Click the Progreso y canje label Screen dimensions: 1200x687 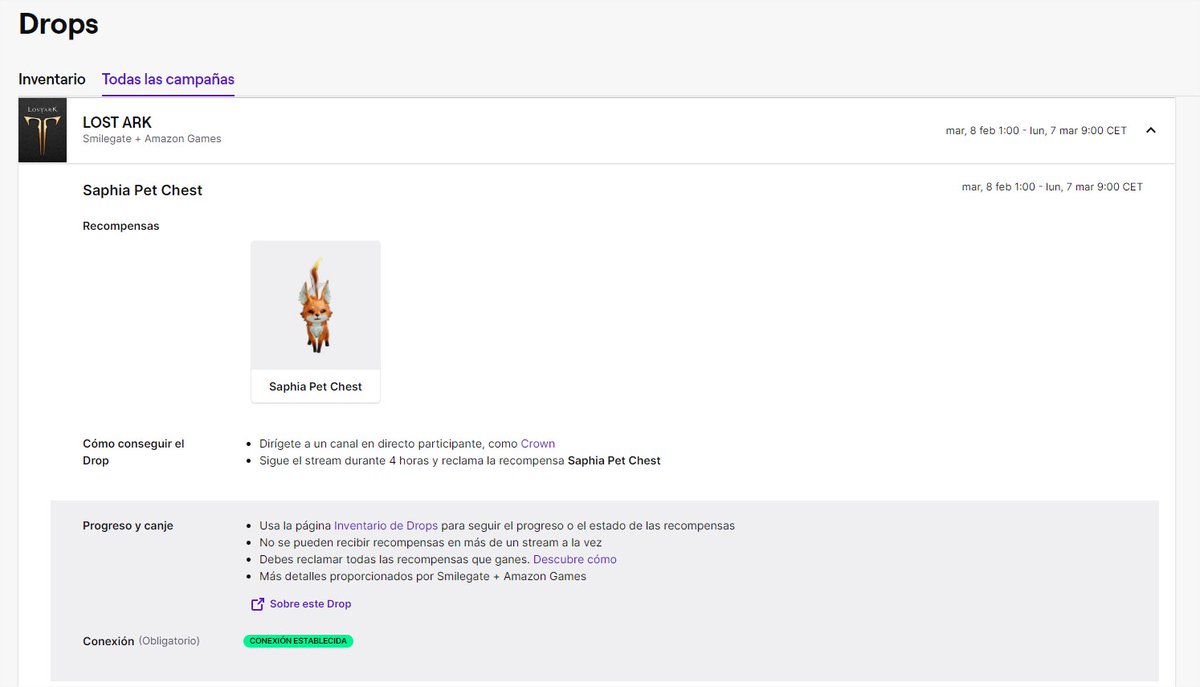click(x=128, y=526)
